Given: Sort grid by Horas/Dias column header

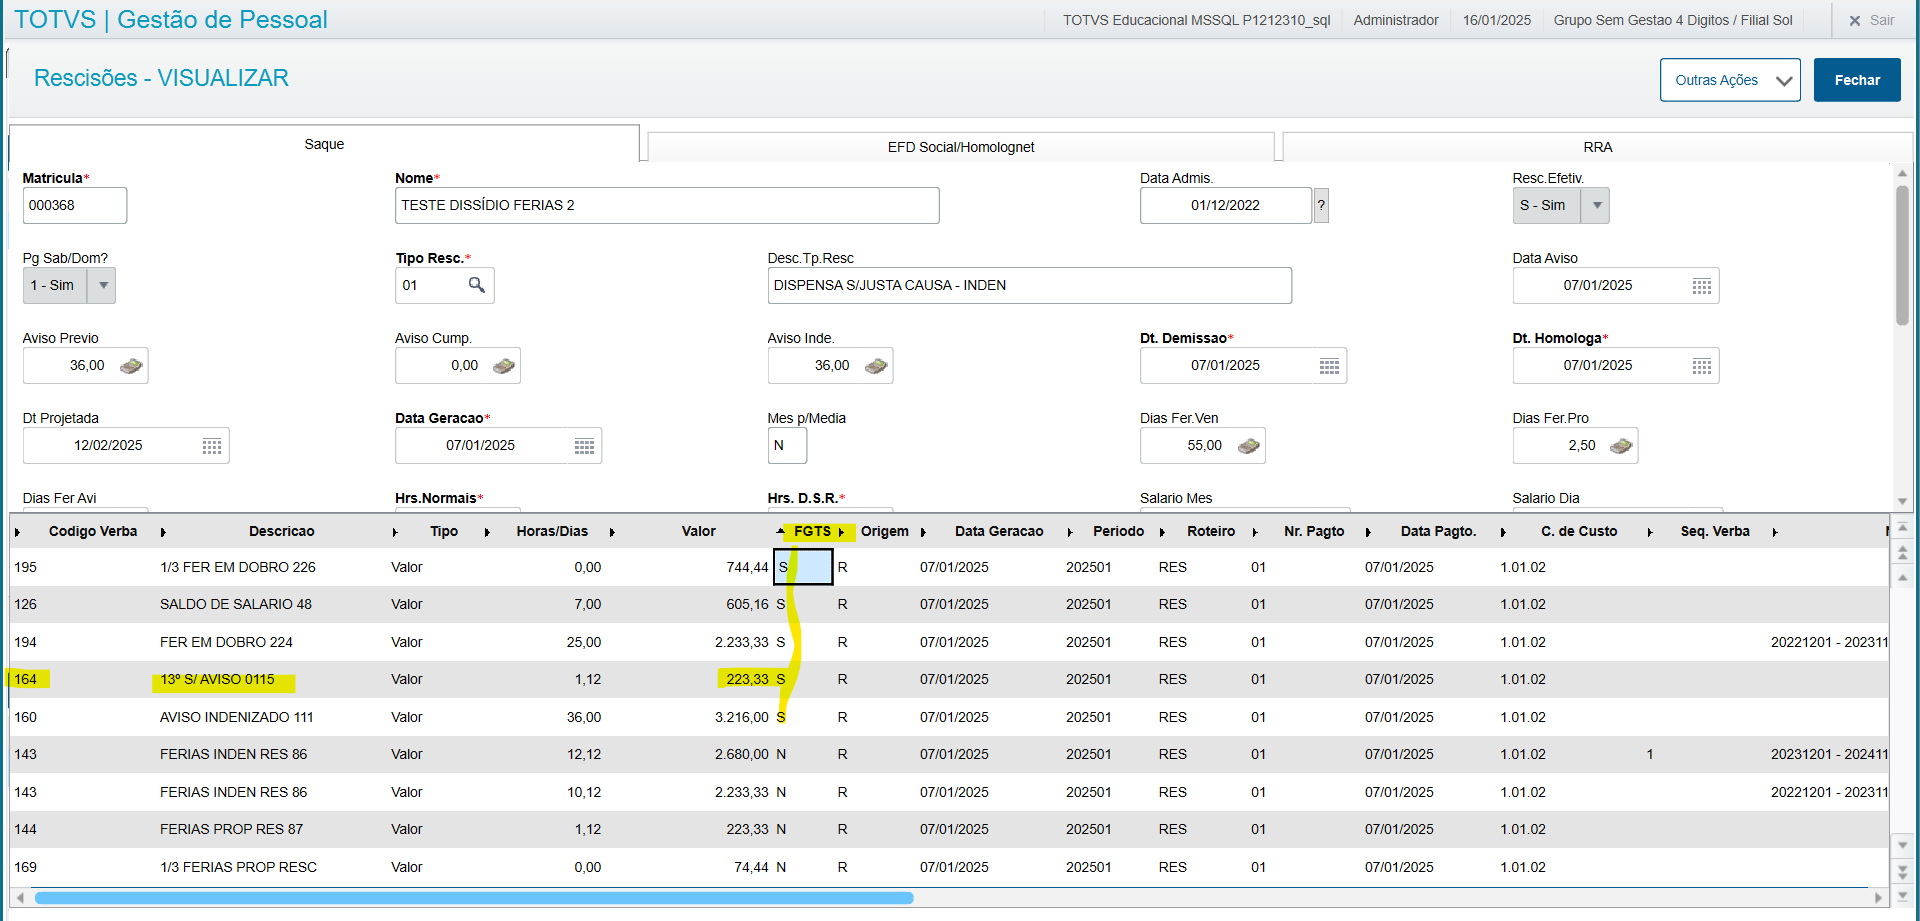Looking at the screenshot, I should (552, 531).
